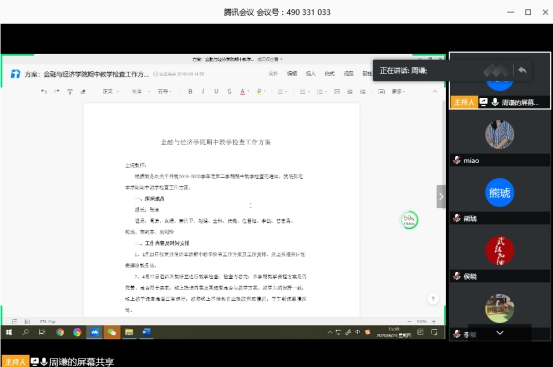Click the taskbar search magnifier icon
The image size is (553, 367).
25,332
